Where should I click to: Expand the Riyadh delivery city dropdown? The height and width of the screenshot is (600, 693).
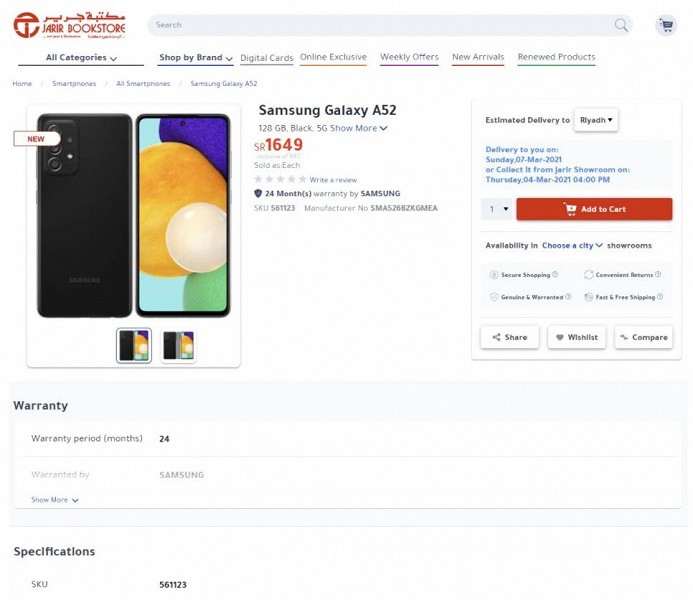tap(596, 120)
